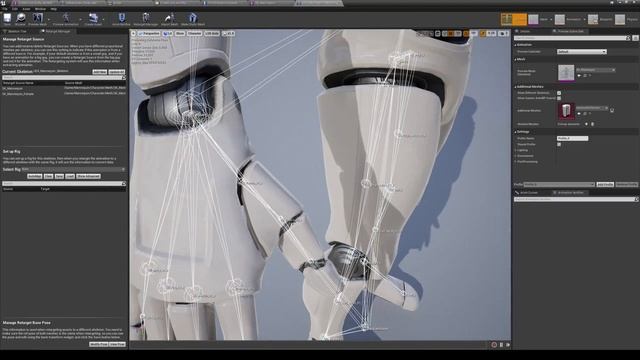Switch to Animation editing mode icon

click(560, 19)
